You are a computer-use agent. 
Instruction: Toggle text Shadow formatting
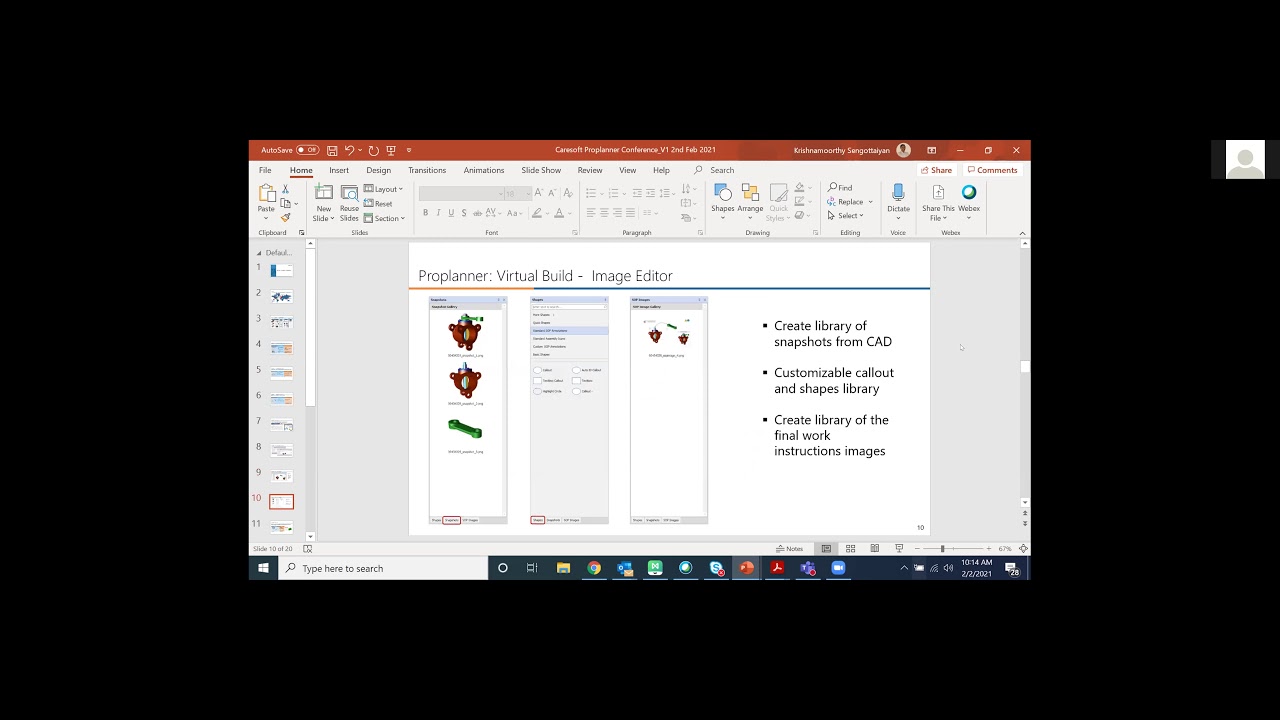click(464, 213)
